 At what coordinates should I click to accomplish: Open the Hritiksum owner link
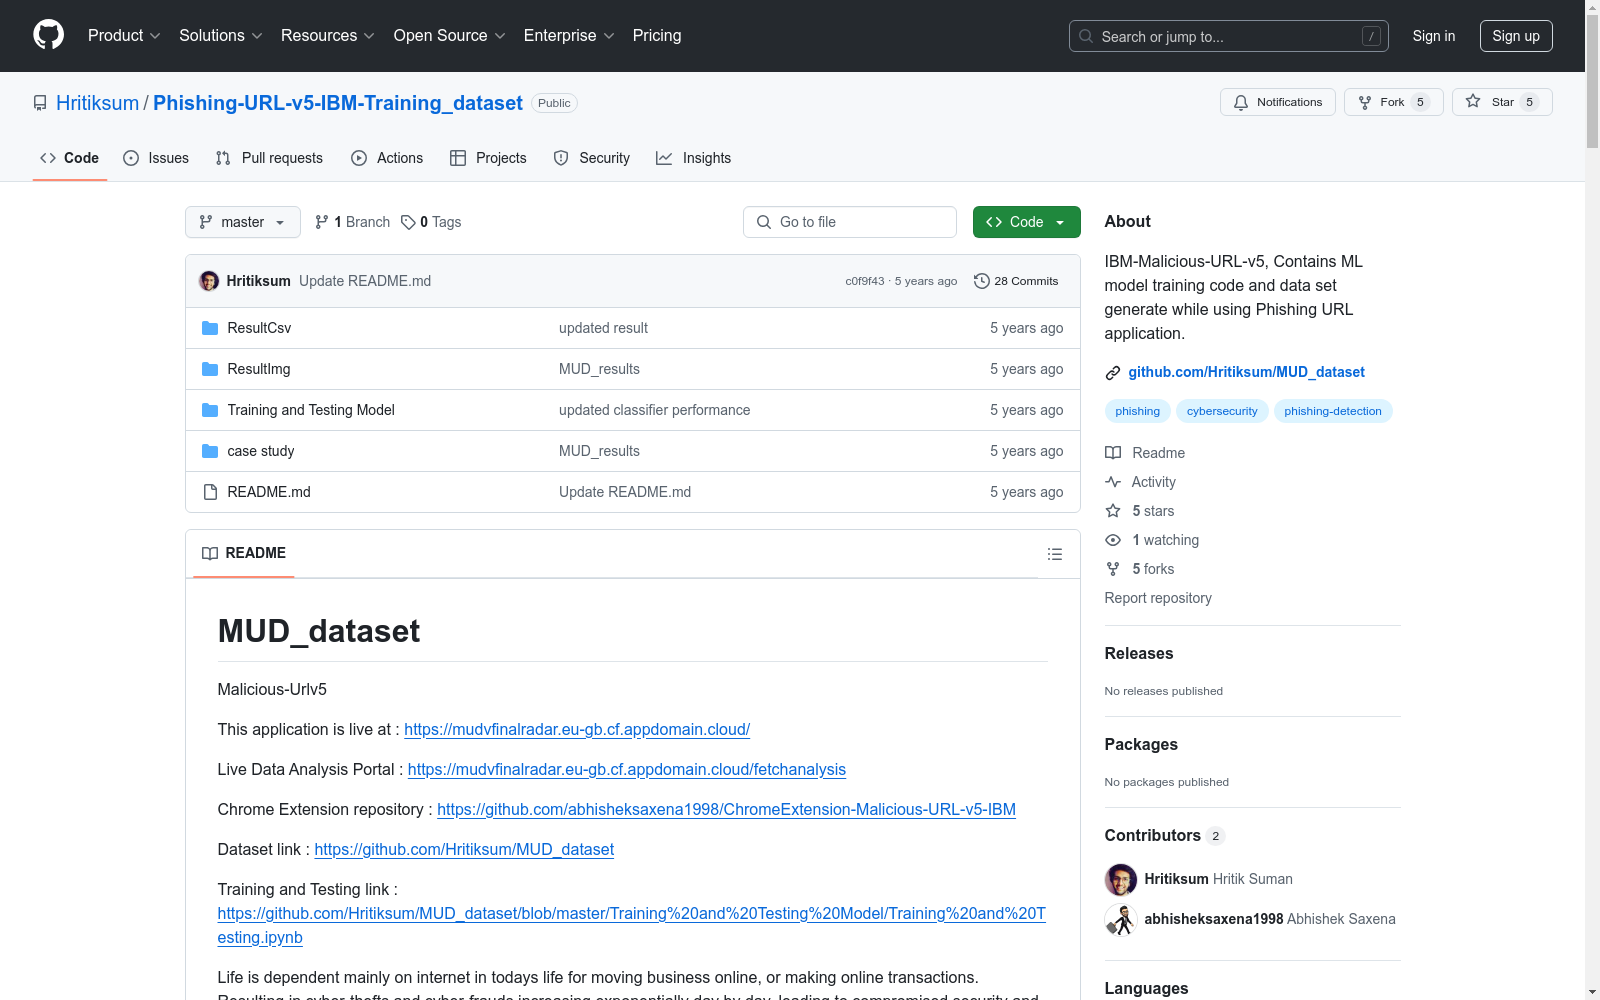point(97,103)
